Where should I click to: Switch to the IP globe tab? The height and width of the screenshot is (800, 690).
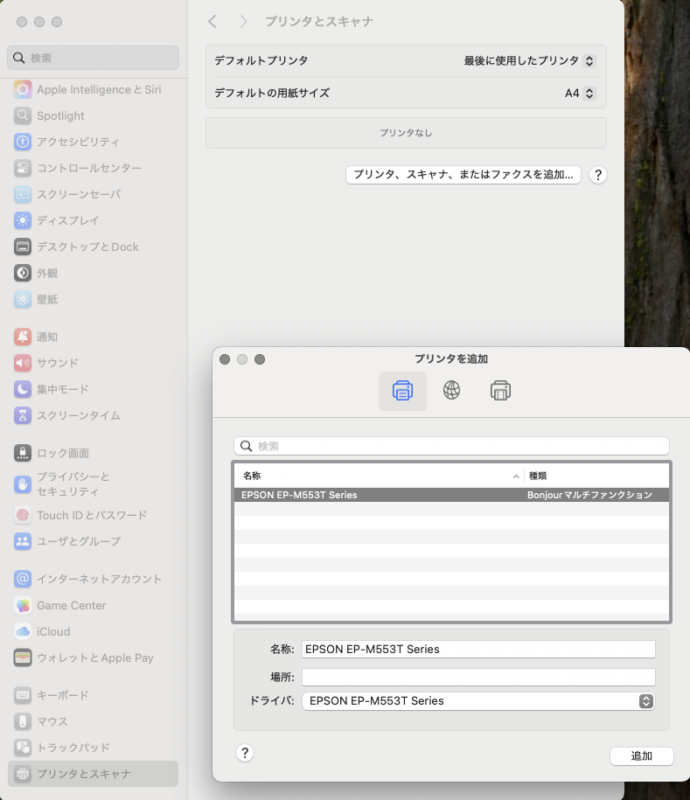coord(451,390)
